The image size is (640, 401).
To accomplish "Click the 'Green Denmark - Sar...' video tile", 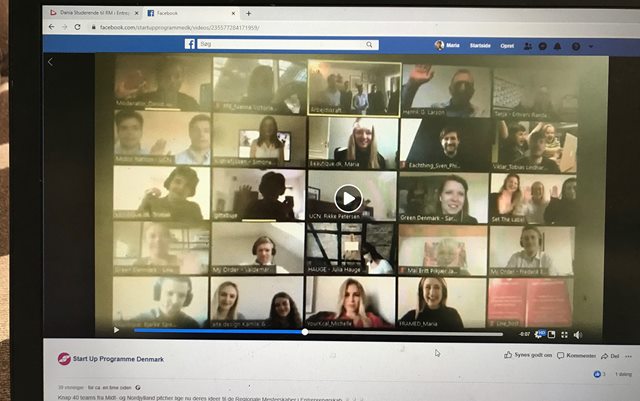I will point(443,198).
